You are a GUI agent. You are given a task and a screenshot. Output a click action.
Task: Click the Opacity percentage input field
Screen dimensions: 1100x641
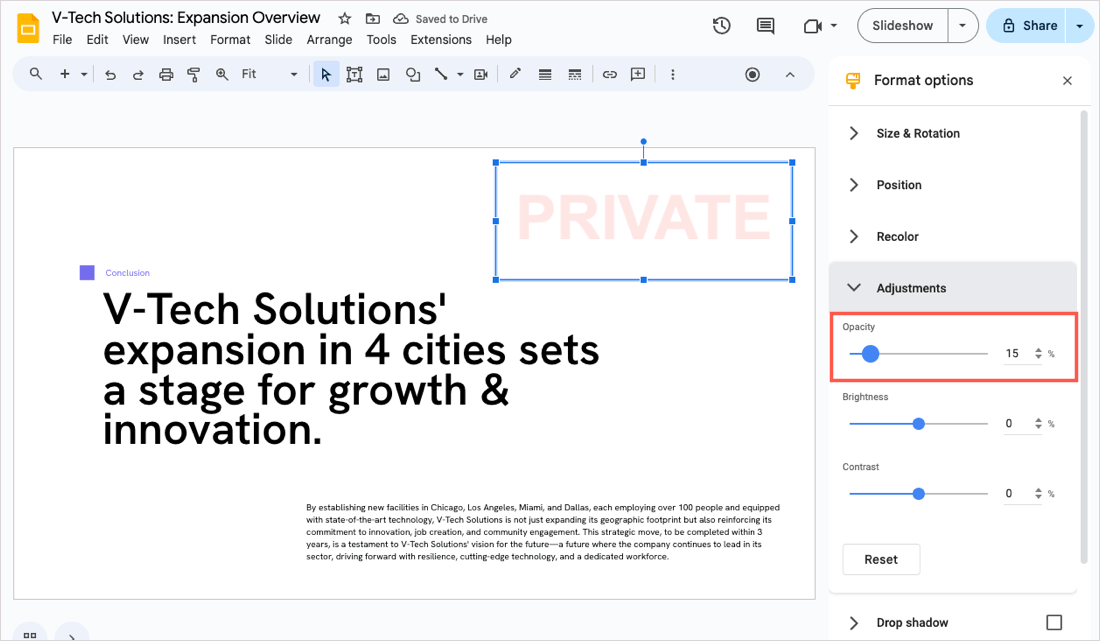tap(1023, 353)
